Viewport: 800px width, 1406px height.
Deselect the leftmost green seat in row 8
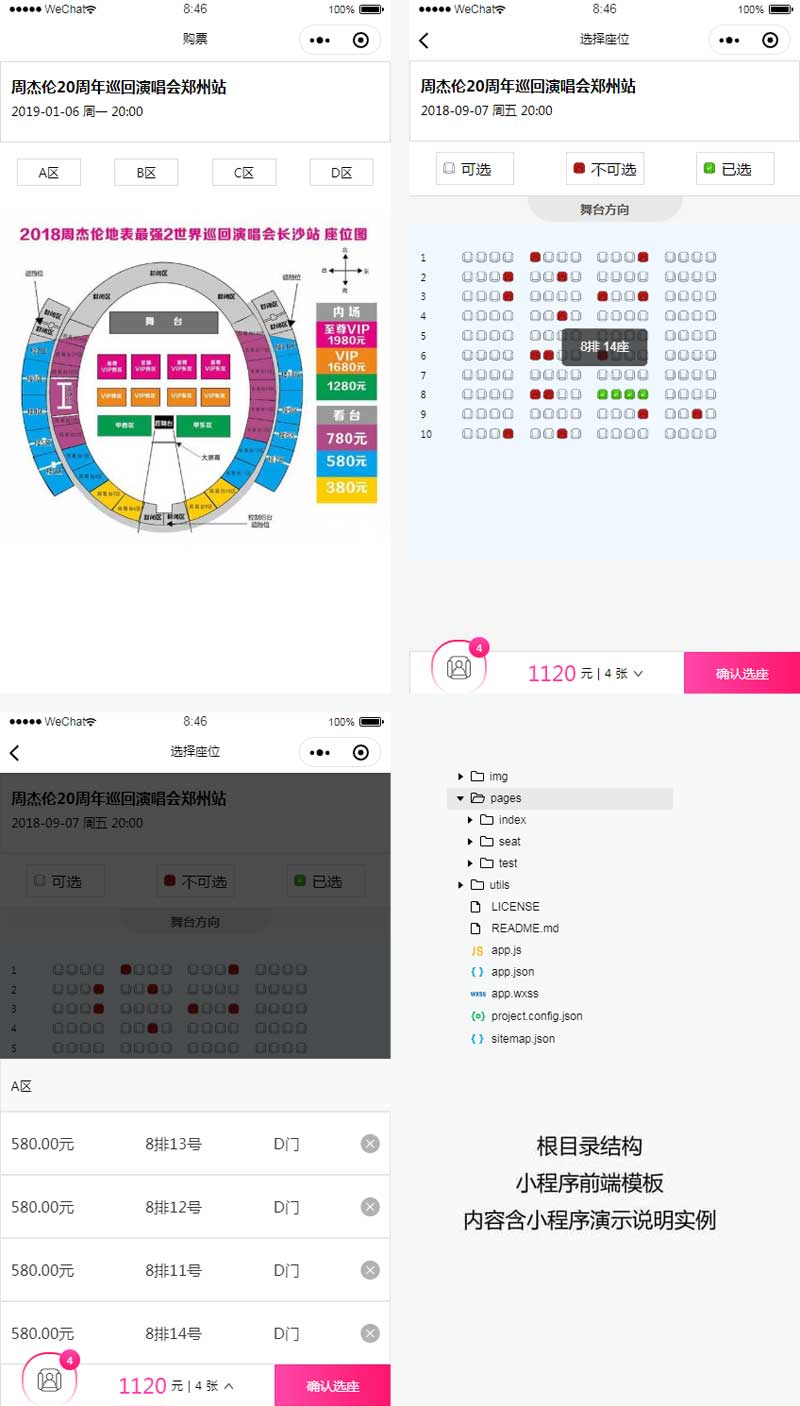click(603, 395)
